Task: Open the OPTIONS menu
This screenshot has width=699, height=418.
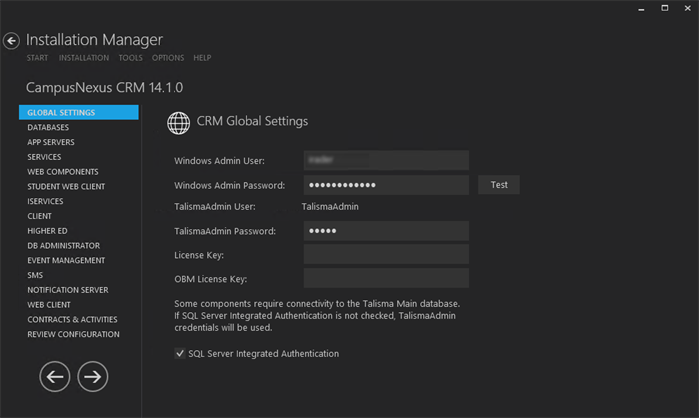Action: [168, 58]
